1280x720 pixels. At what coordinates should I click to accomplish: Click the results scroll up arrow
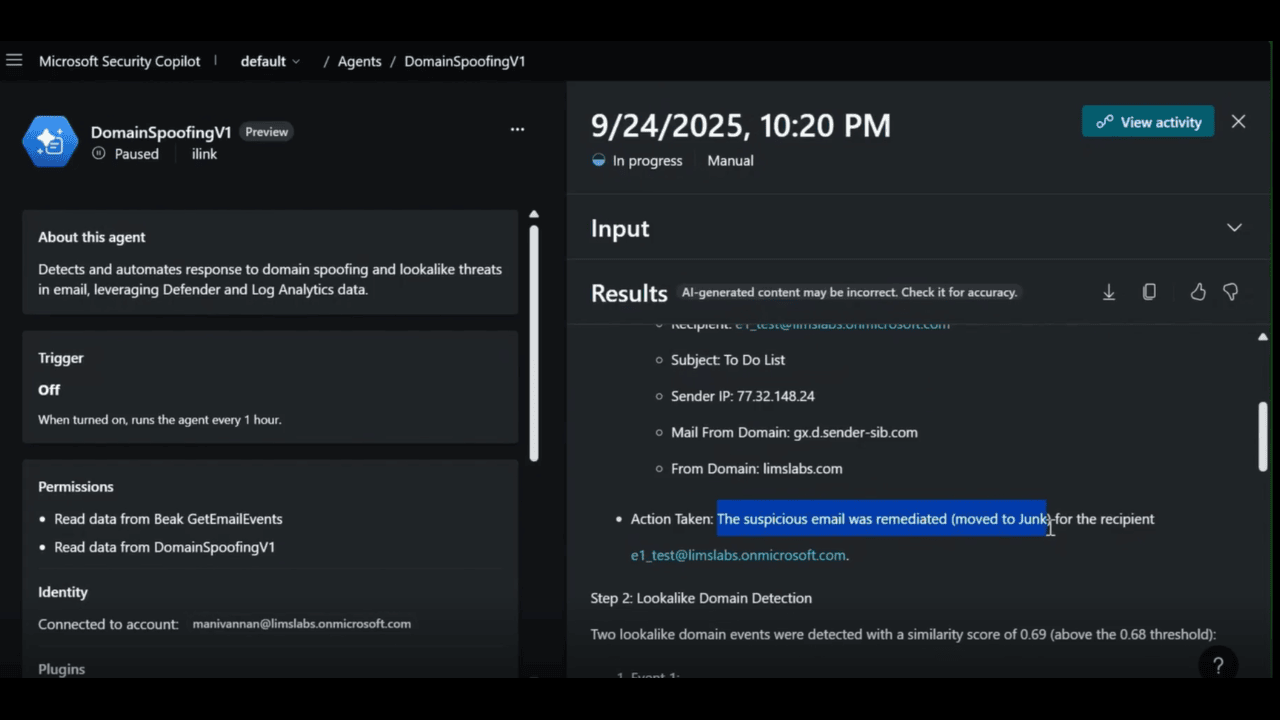tap(1263, 337)
